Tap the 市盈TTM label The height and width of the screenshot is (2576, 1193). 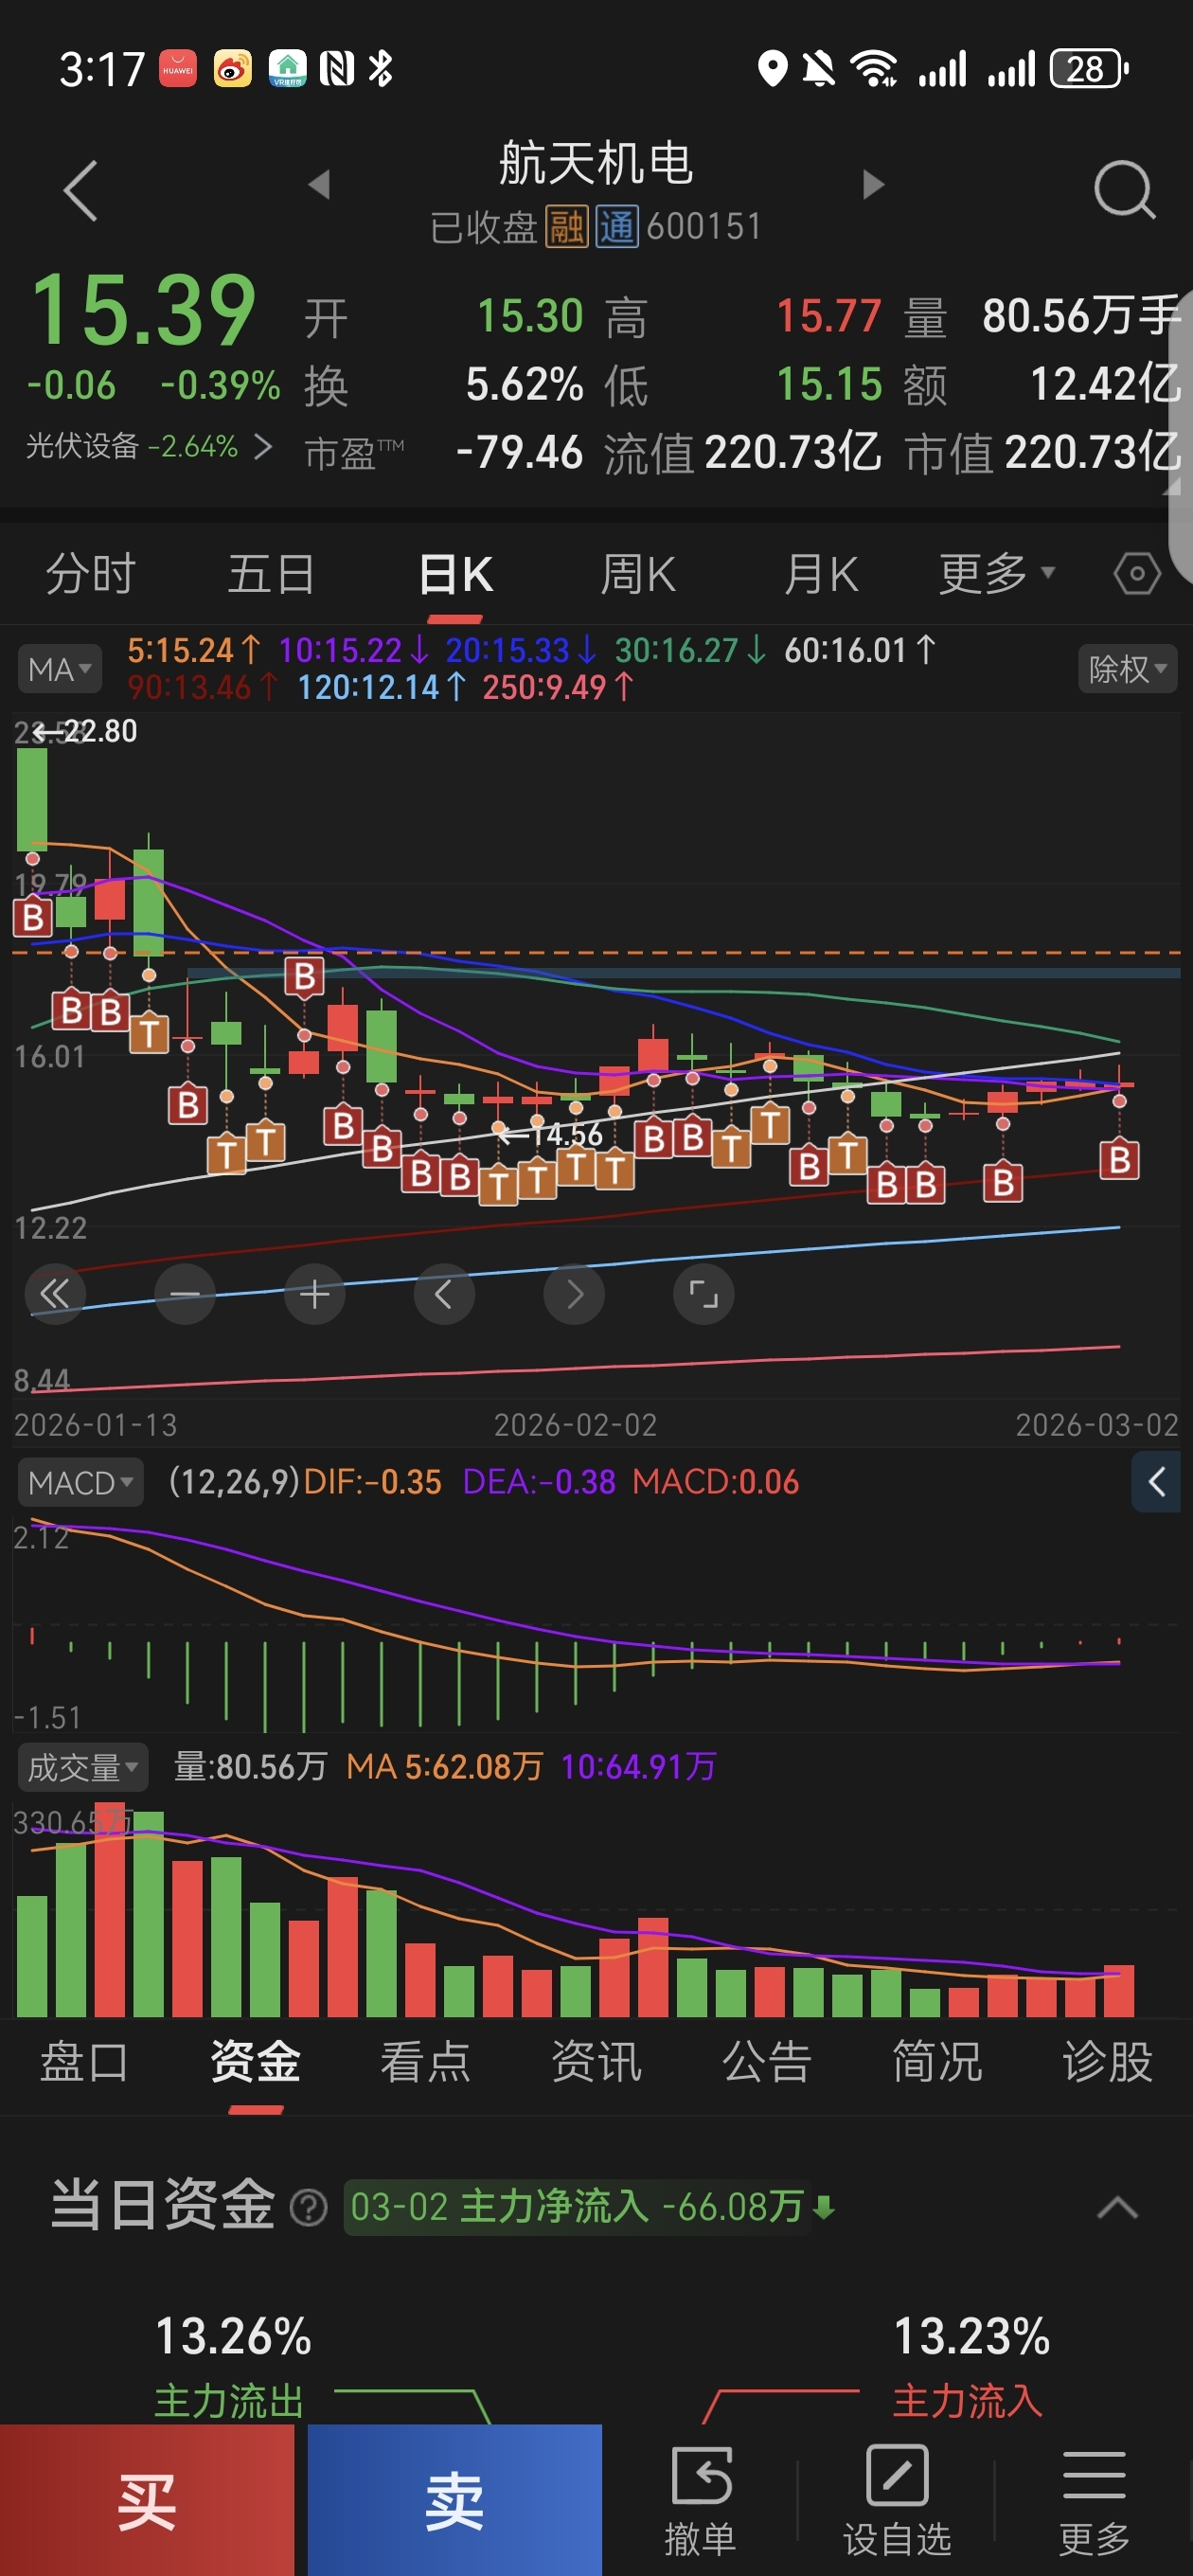pos(355,454)
